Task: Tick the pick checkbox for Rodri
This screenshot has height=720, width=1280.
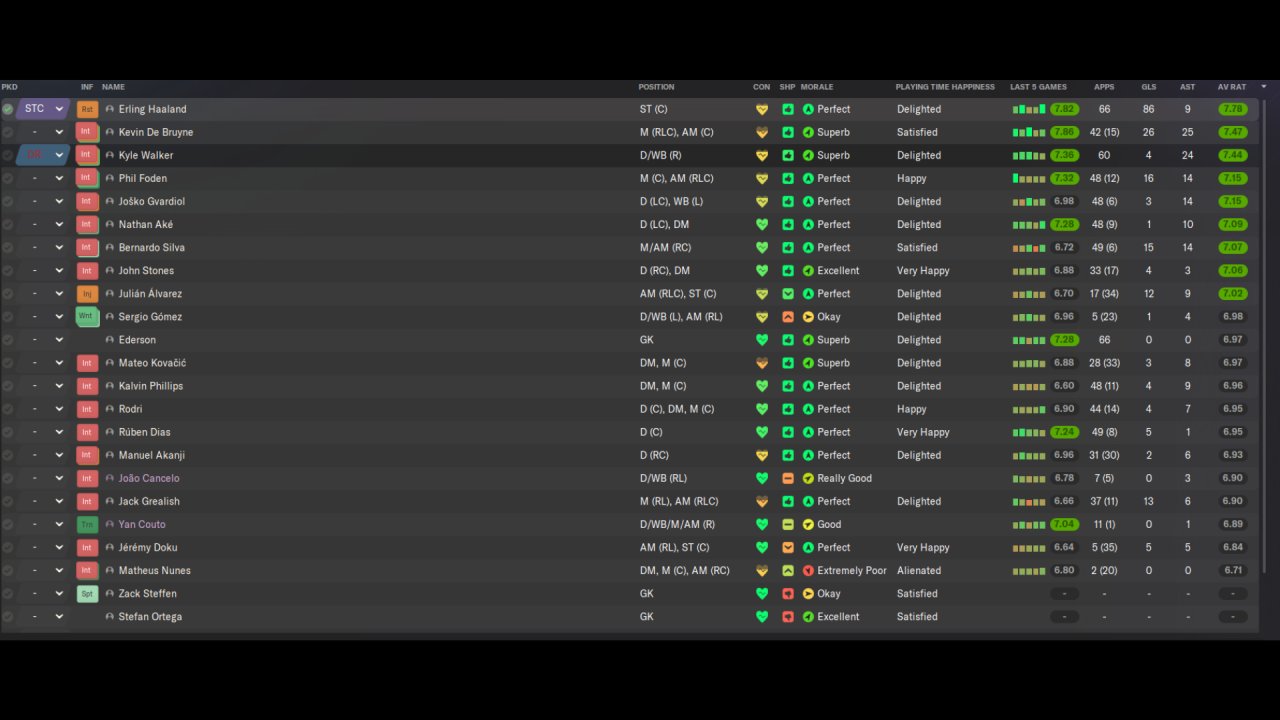Action: click(x=8, y=409)
